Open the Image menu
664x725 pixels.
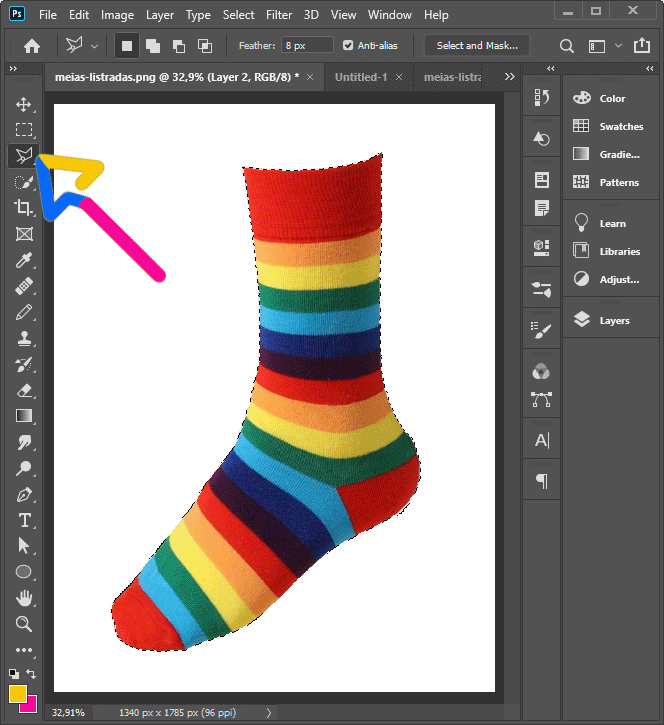click(x=117, y=15)
